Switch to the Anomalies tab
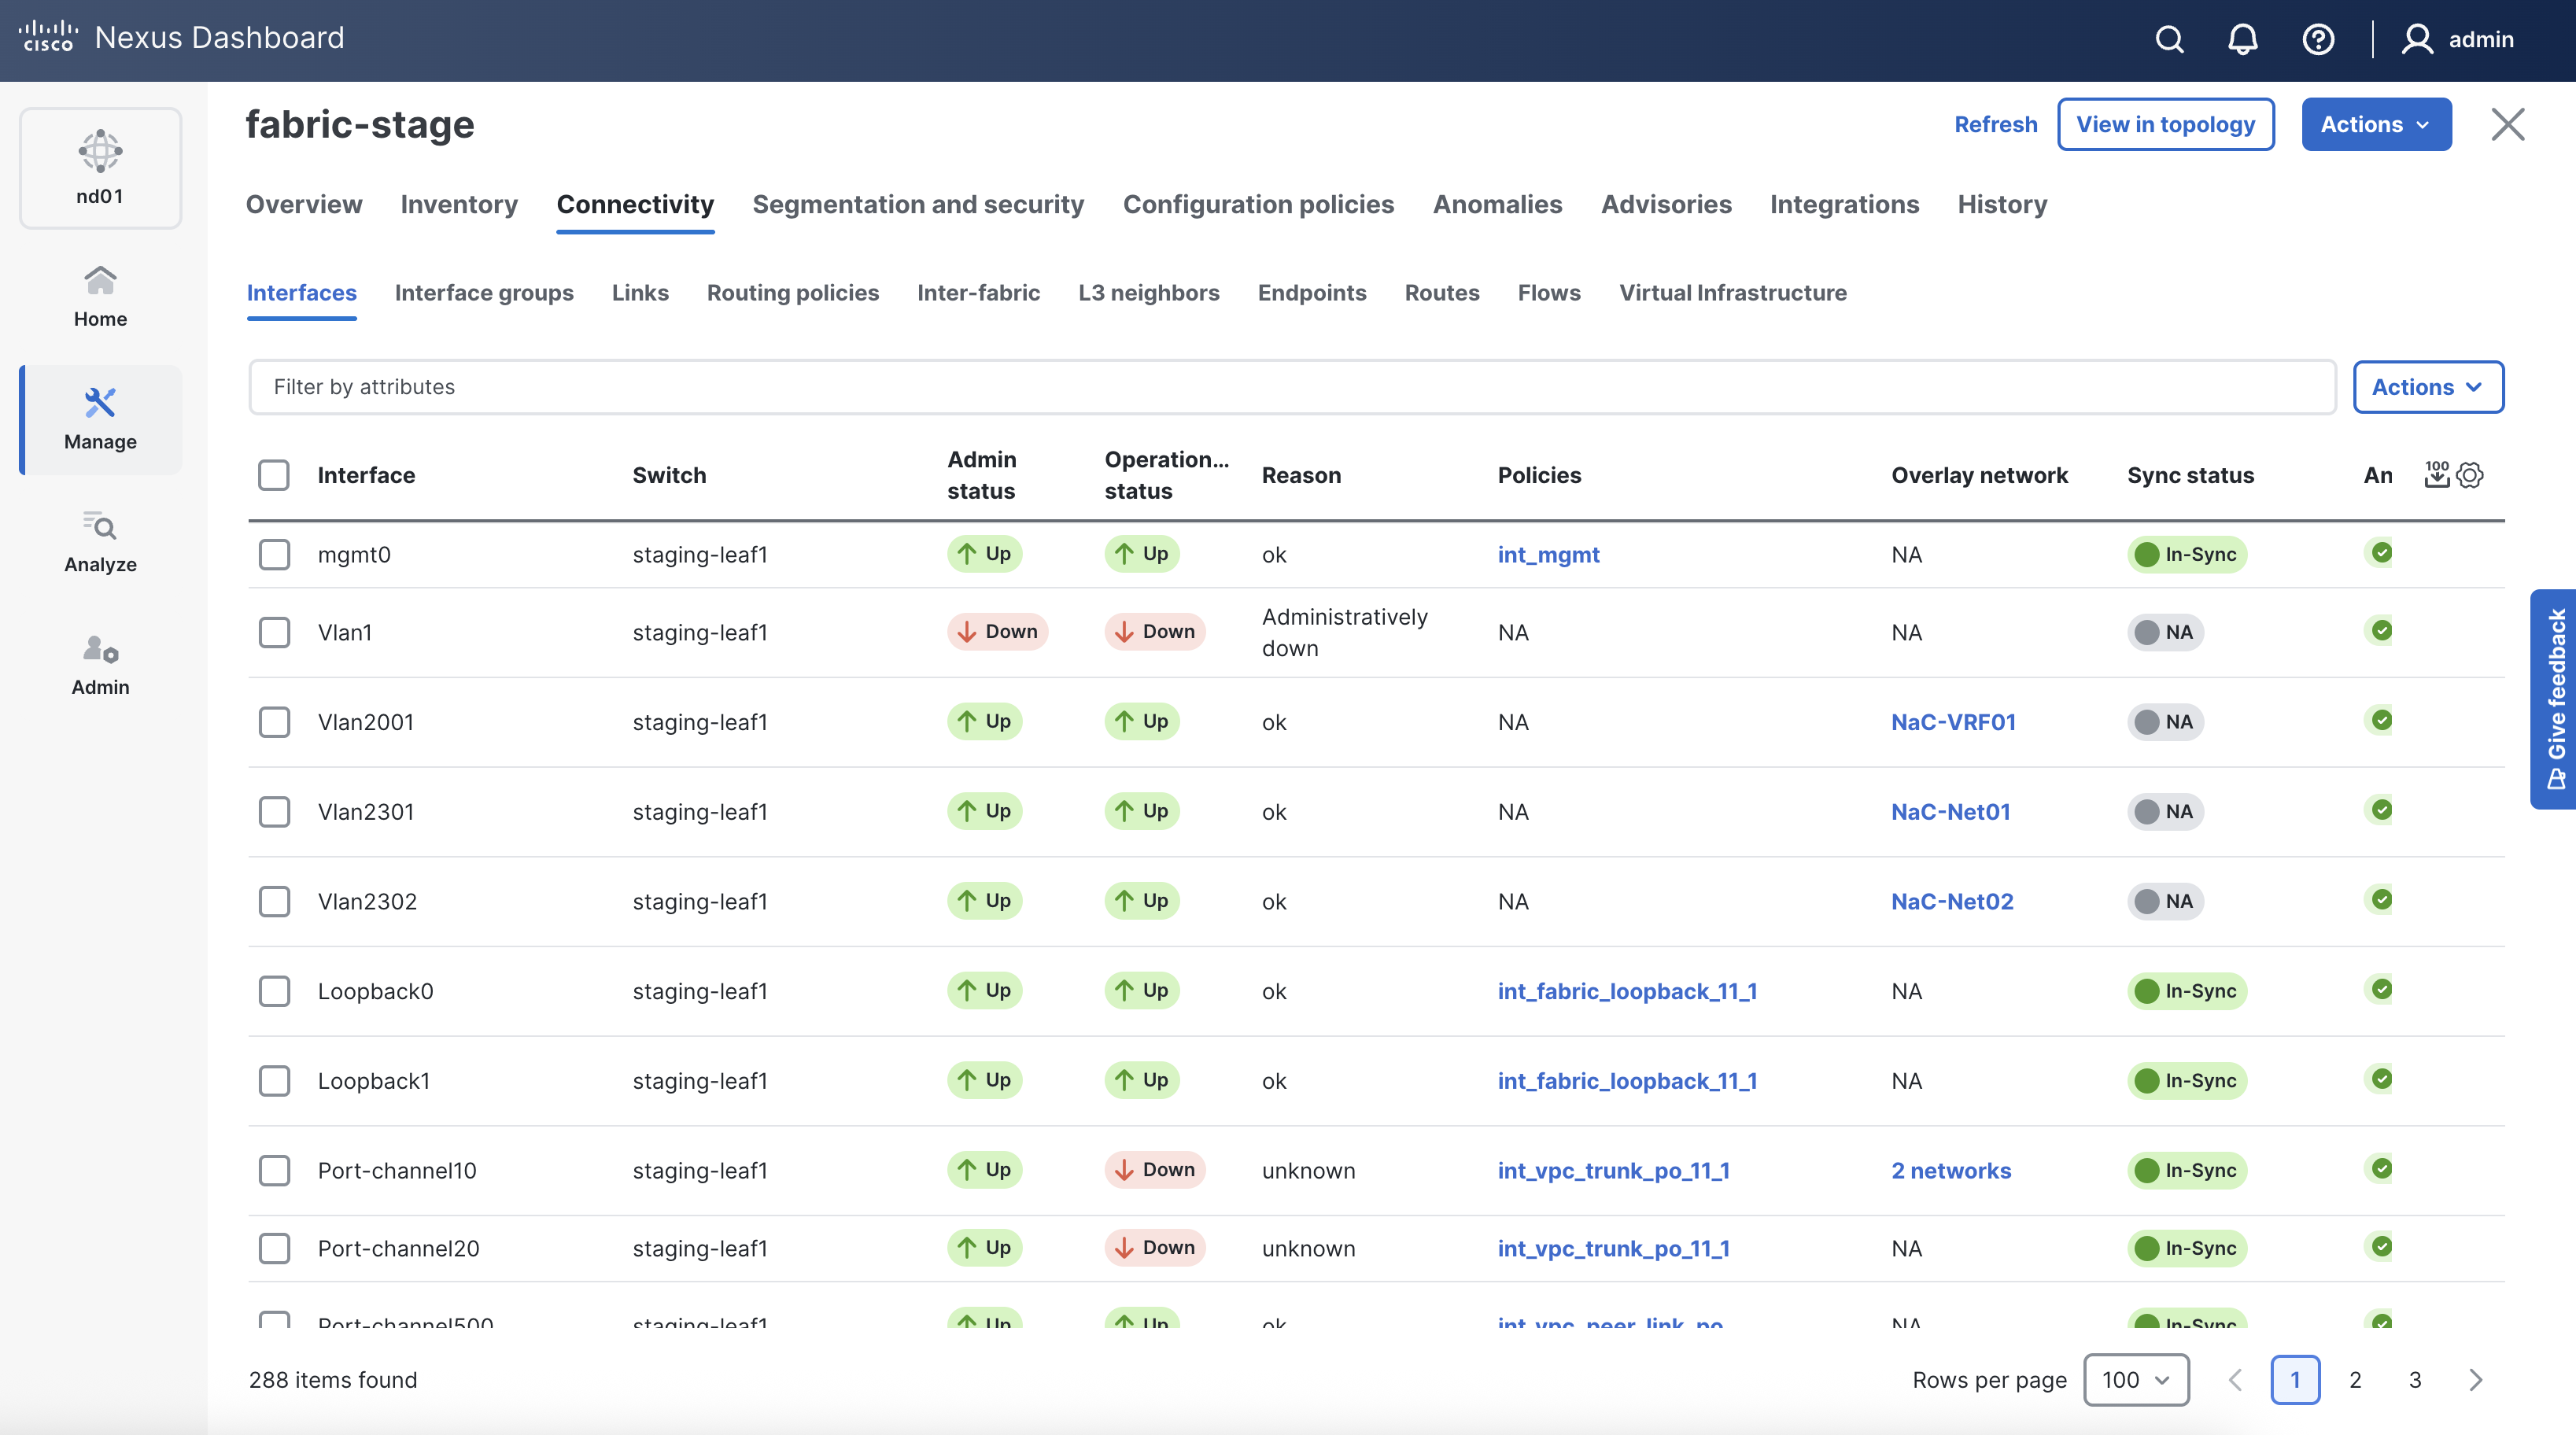Screen dimensions: 2576x1435 click(1497, 204)
